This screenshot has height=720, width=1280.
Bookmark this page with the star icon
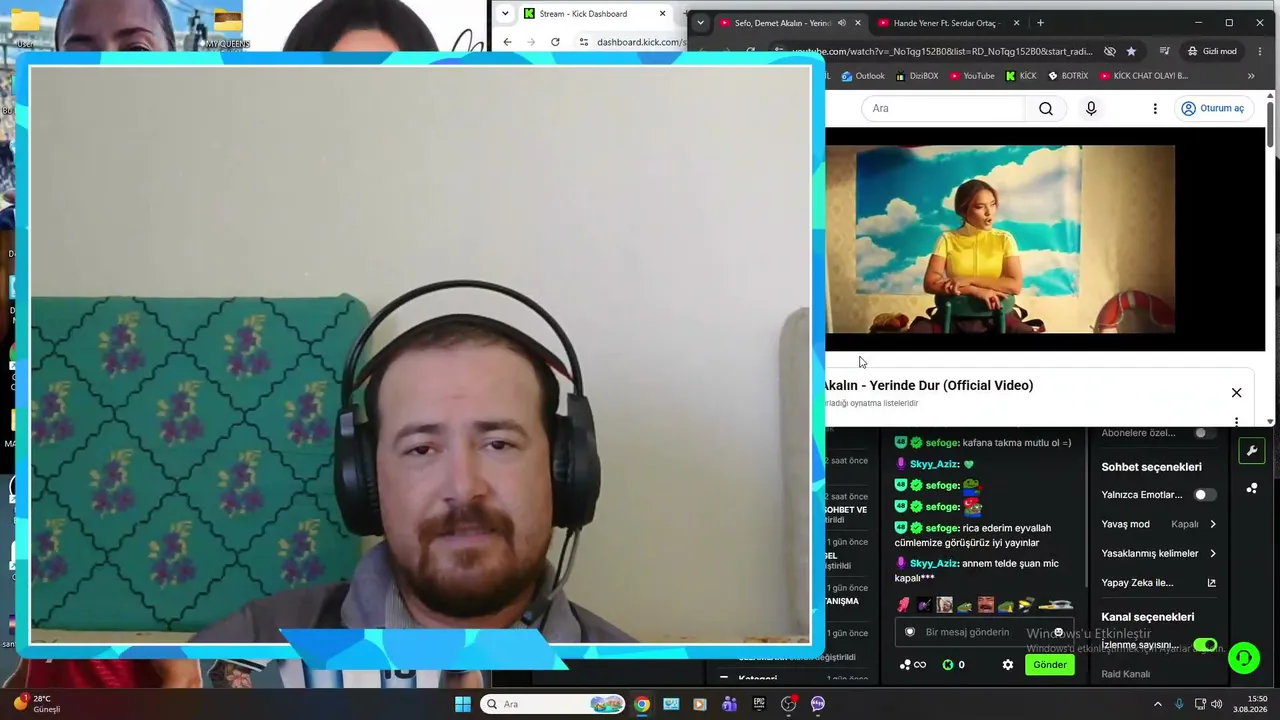(1131, 51)
